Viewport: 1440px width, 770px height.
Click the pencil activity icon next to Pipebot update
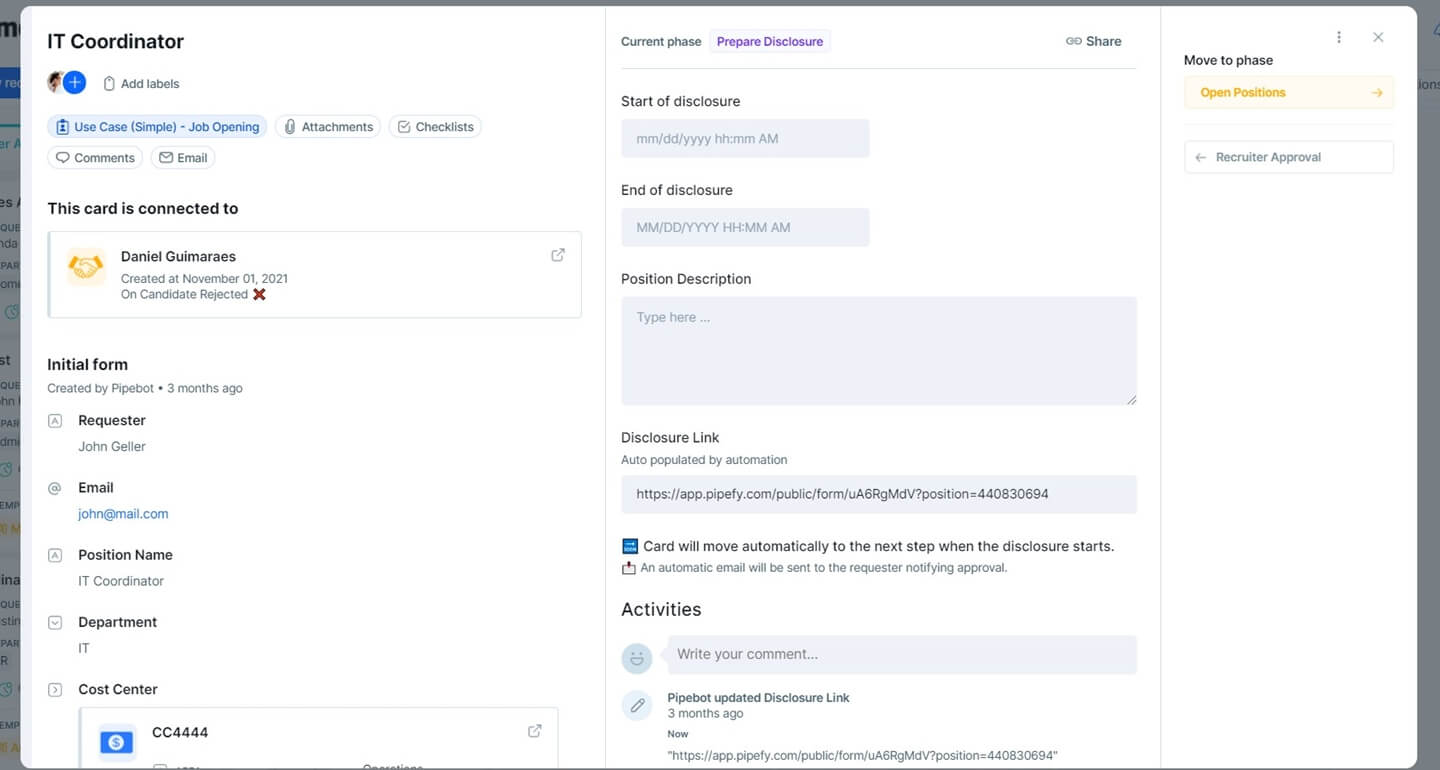point(637,706)
